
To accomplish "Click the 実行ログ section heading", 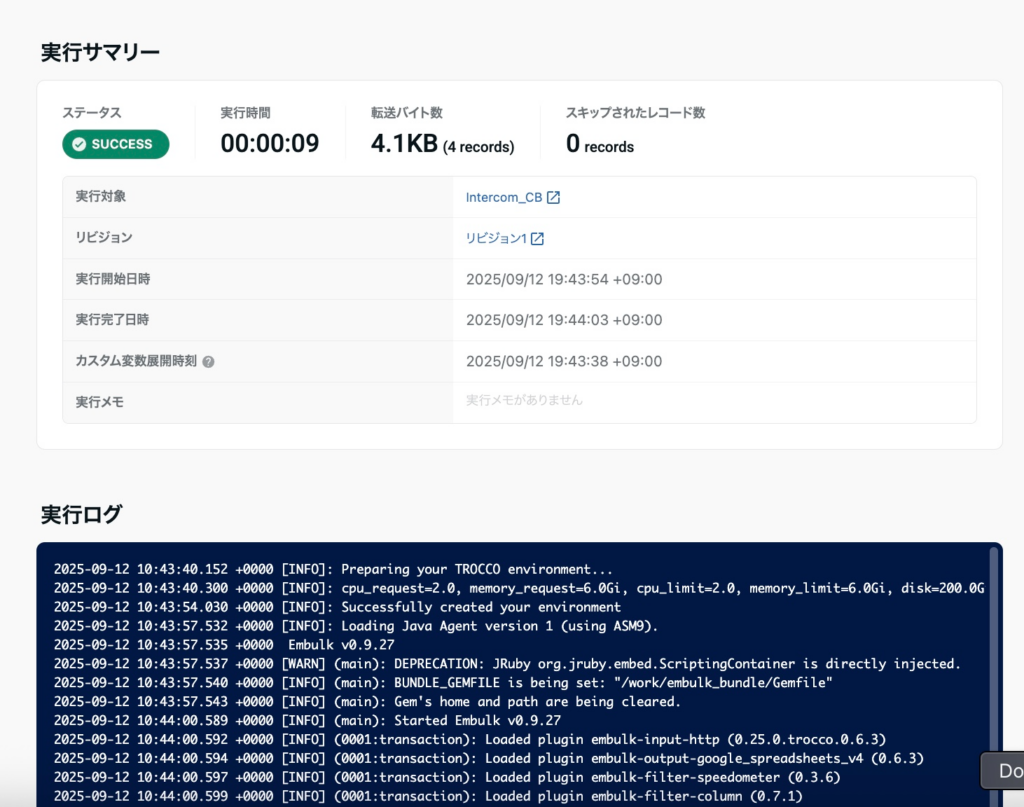I will 82,515.
